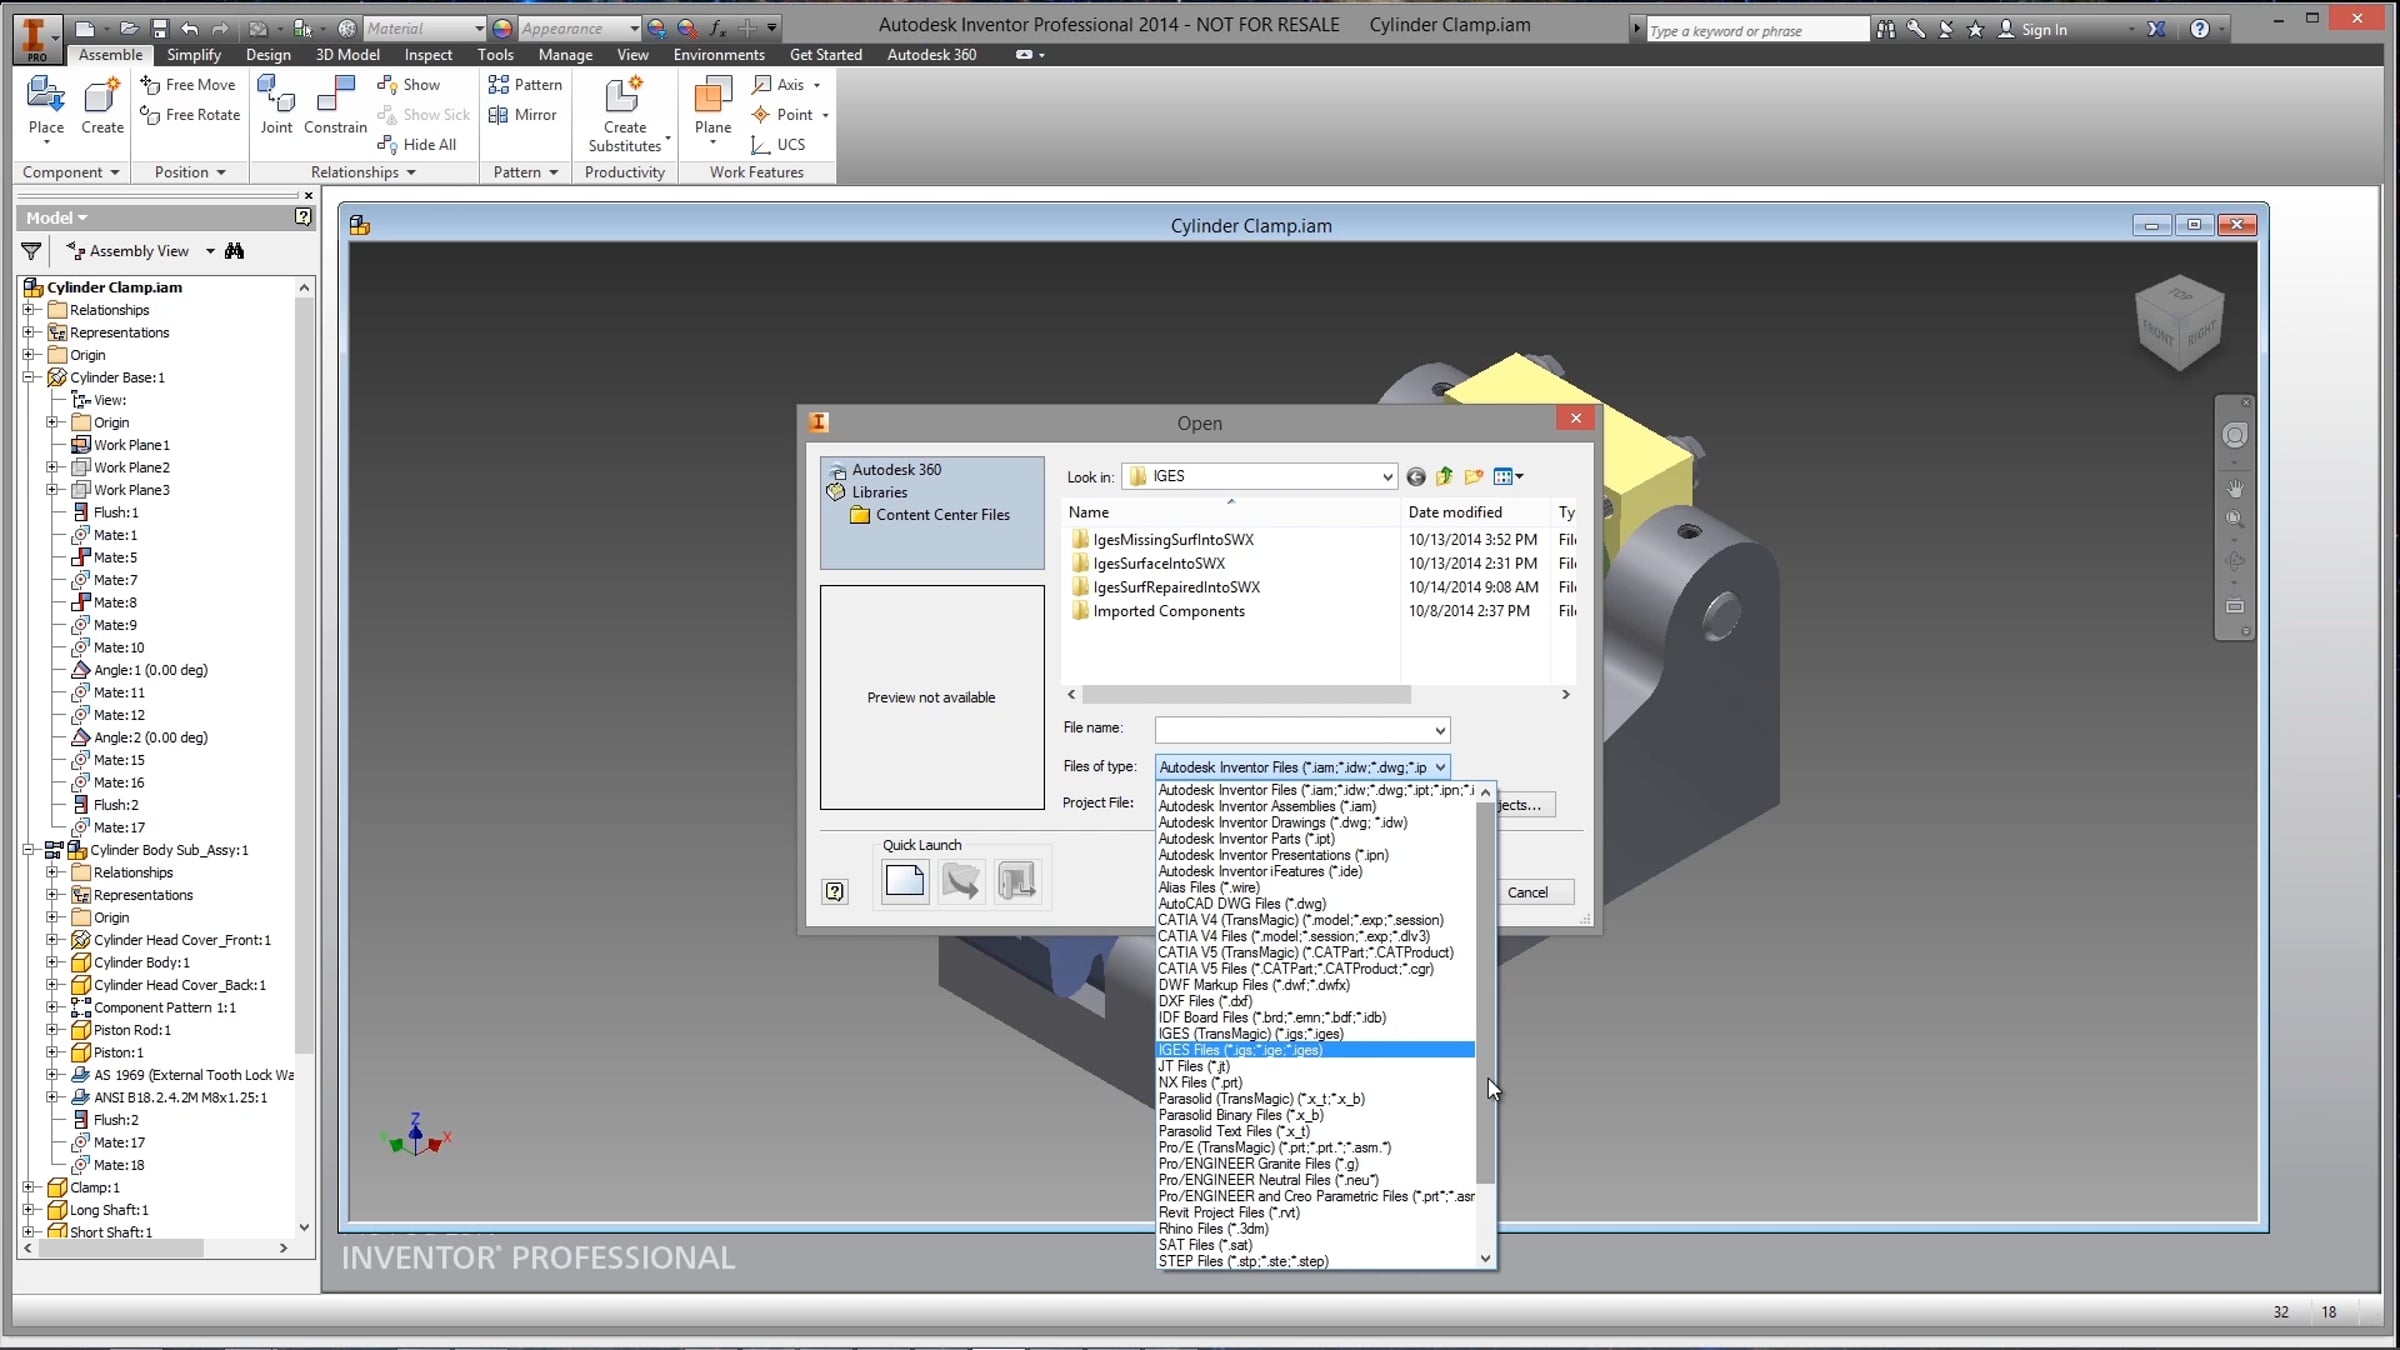Click the up-one-level folder icon in Open dialog
This screenshot has height=1350, width=2400.
click(1444, 477)
